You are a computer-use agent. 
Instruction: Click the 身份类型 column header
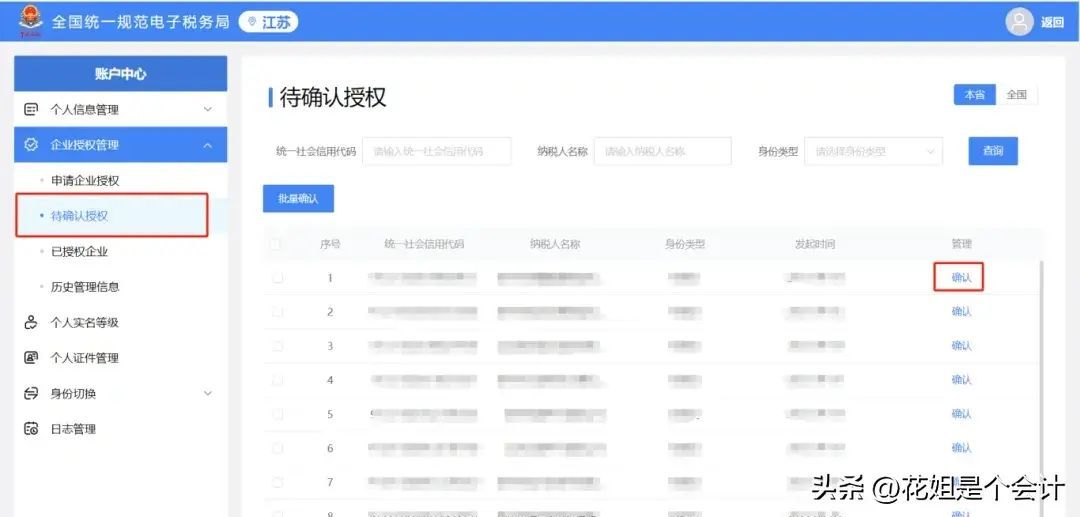[685, 244]
